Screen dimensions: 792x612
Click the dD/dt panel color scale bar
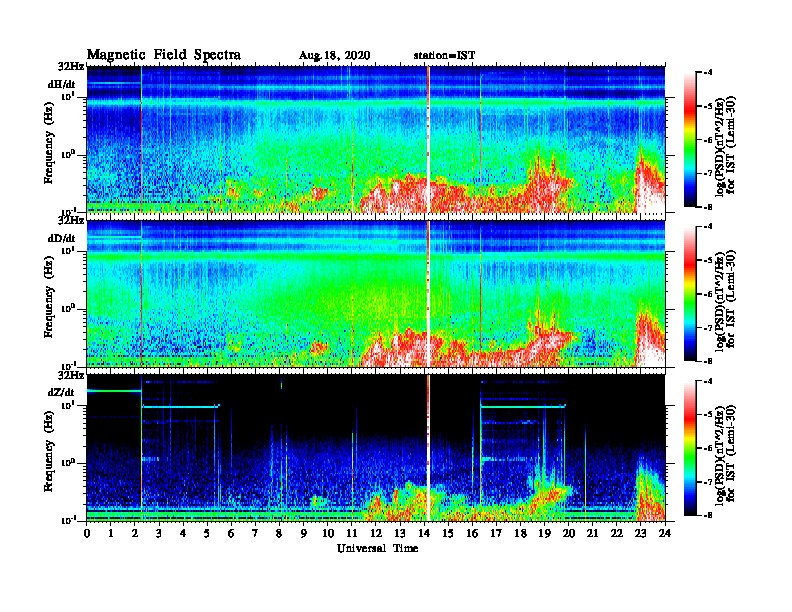point(689,293)
